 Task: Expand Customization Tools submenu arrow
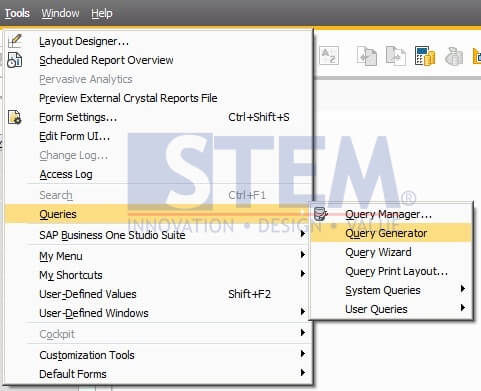coord(302,354)
